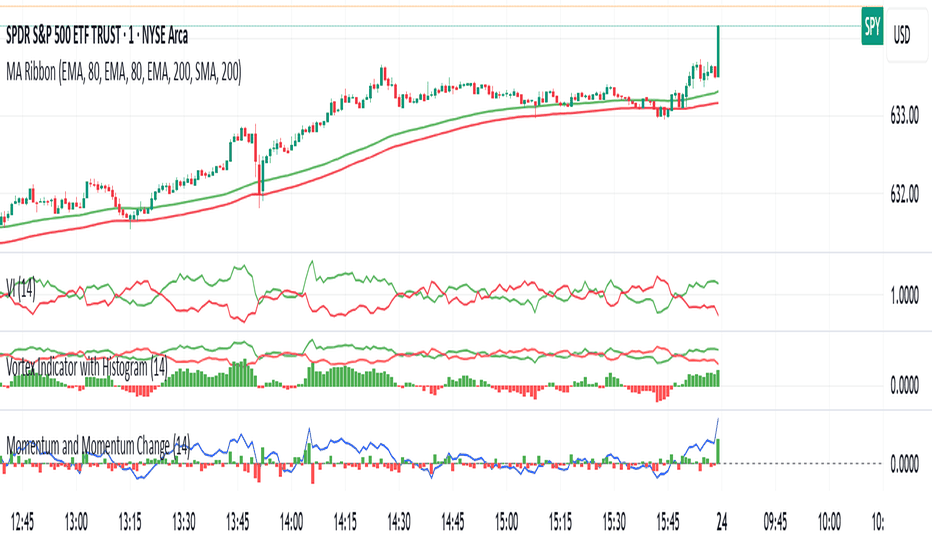
Task: Click the MA Ribbon indicator legend
Action: [x=124, y=73]
